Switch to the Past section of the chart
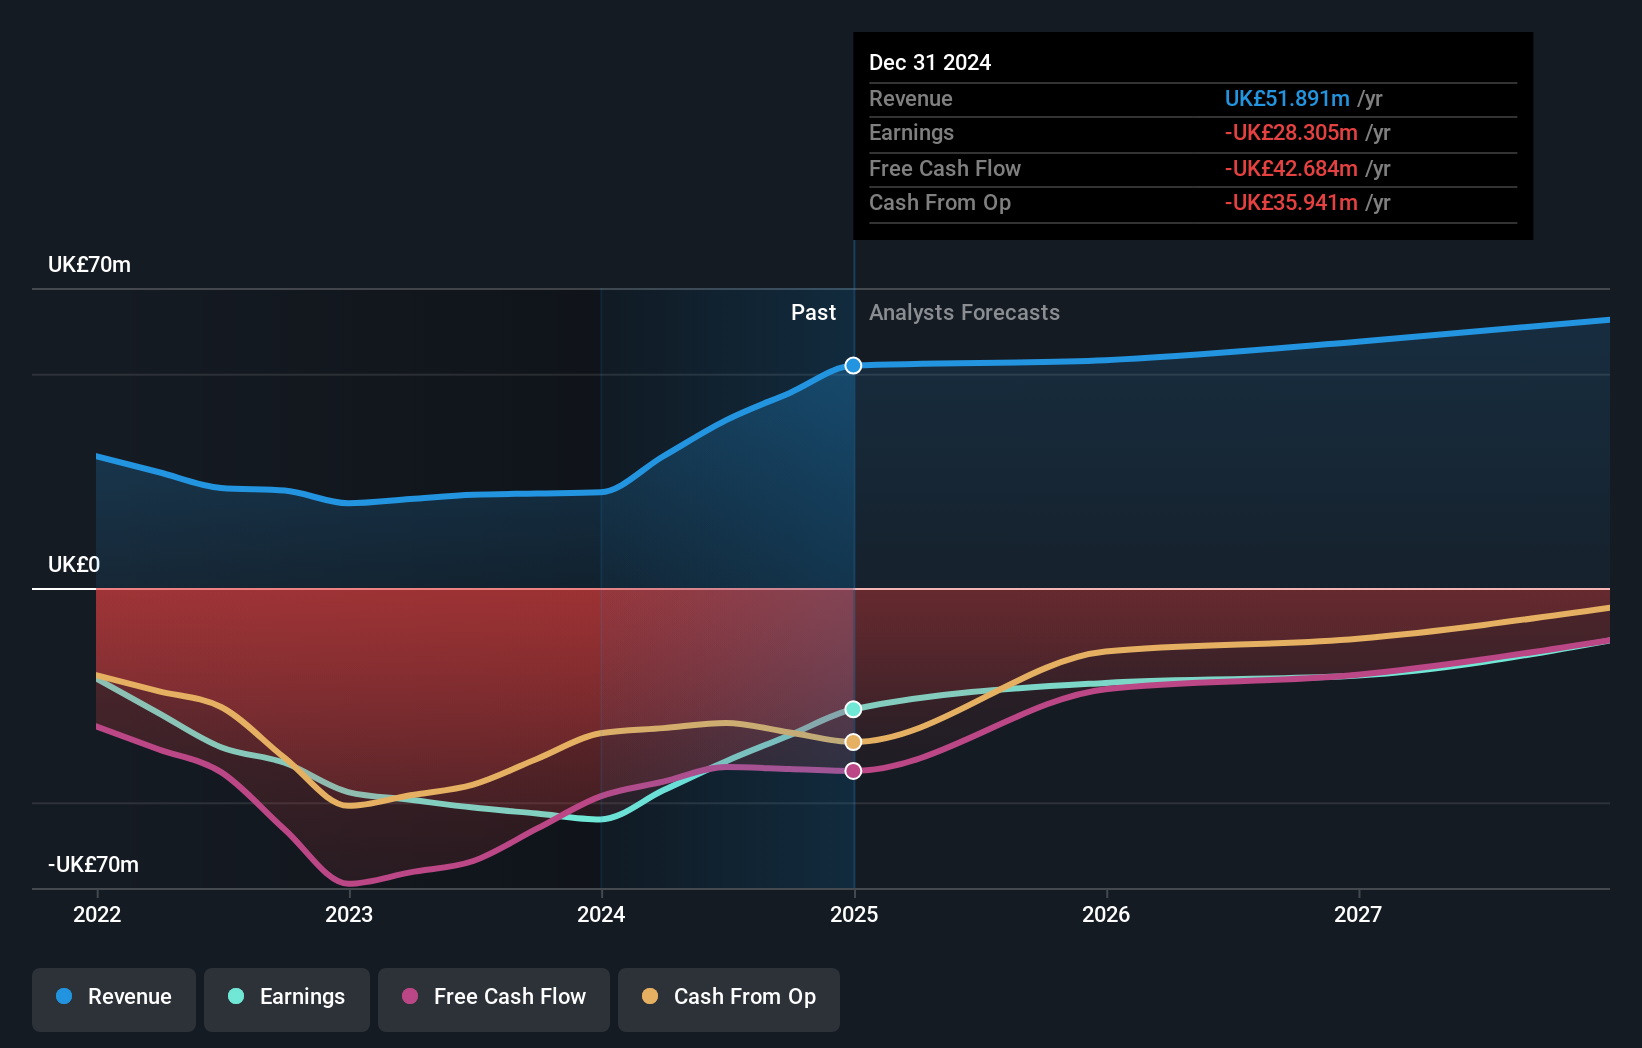 pyautogui.click(x=813, y=312)
